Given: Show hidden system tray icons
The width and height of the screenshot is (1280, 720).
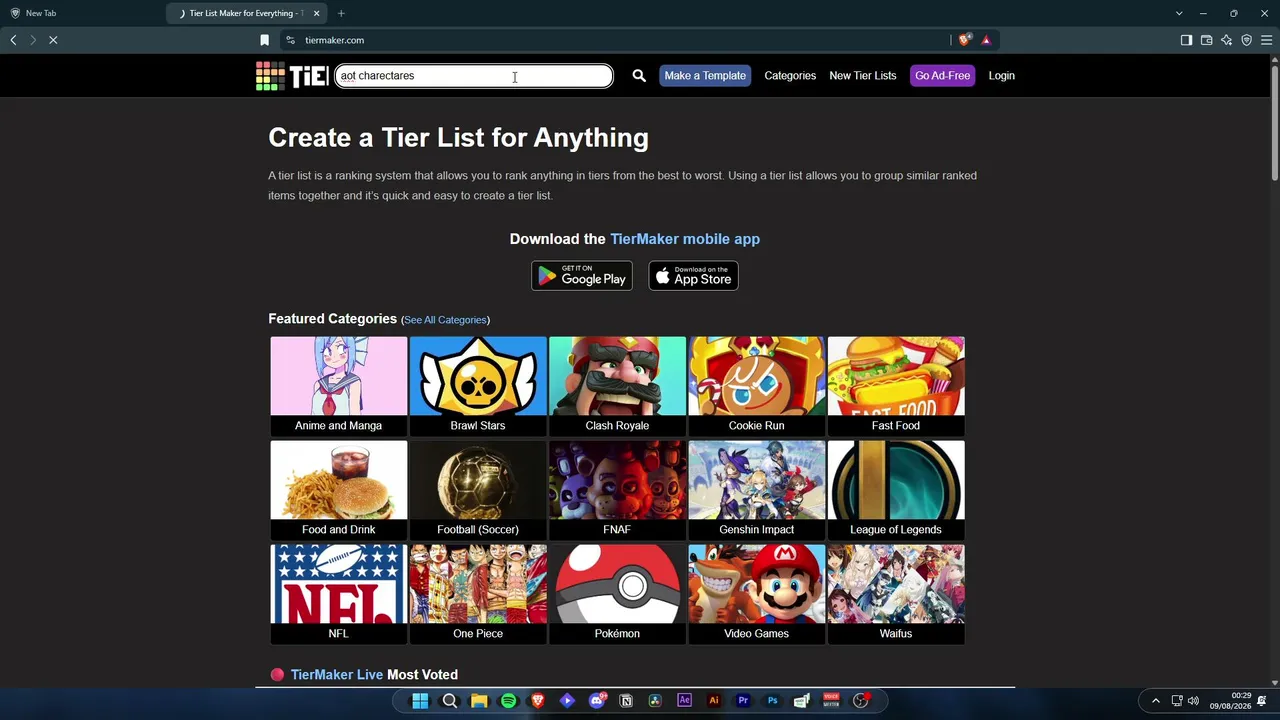Looking at the screenshot, I should coord(1156,701).
